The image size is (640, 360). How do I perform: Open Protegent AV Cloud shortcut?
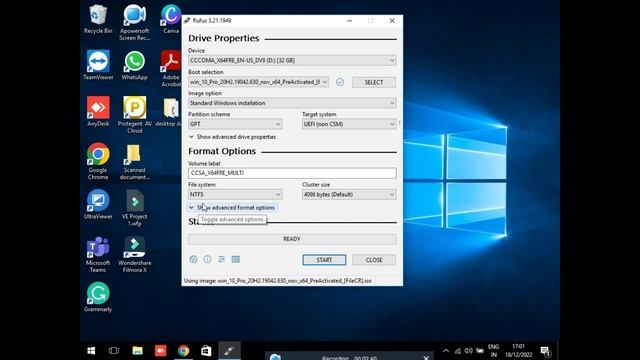[x=134, y=115]
